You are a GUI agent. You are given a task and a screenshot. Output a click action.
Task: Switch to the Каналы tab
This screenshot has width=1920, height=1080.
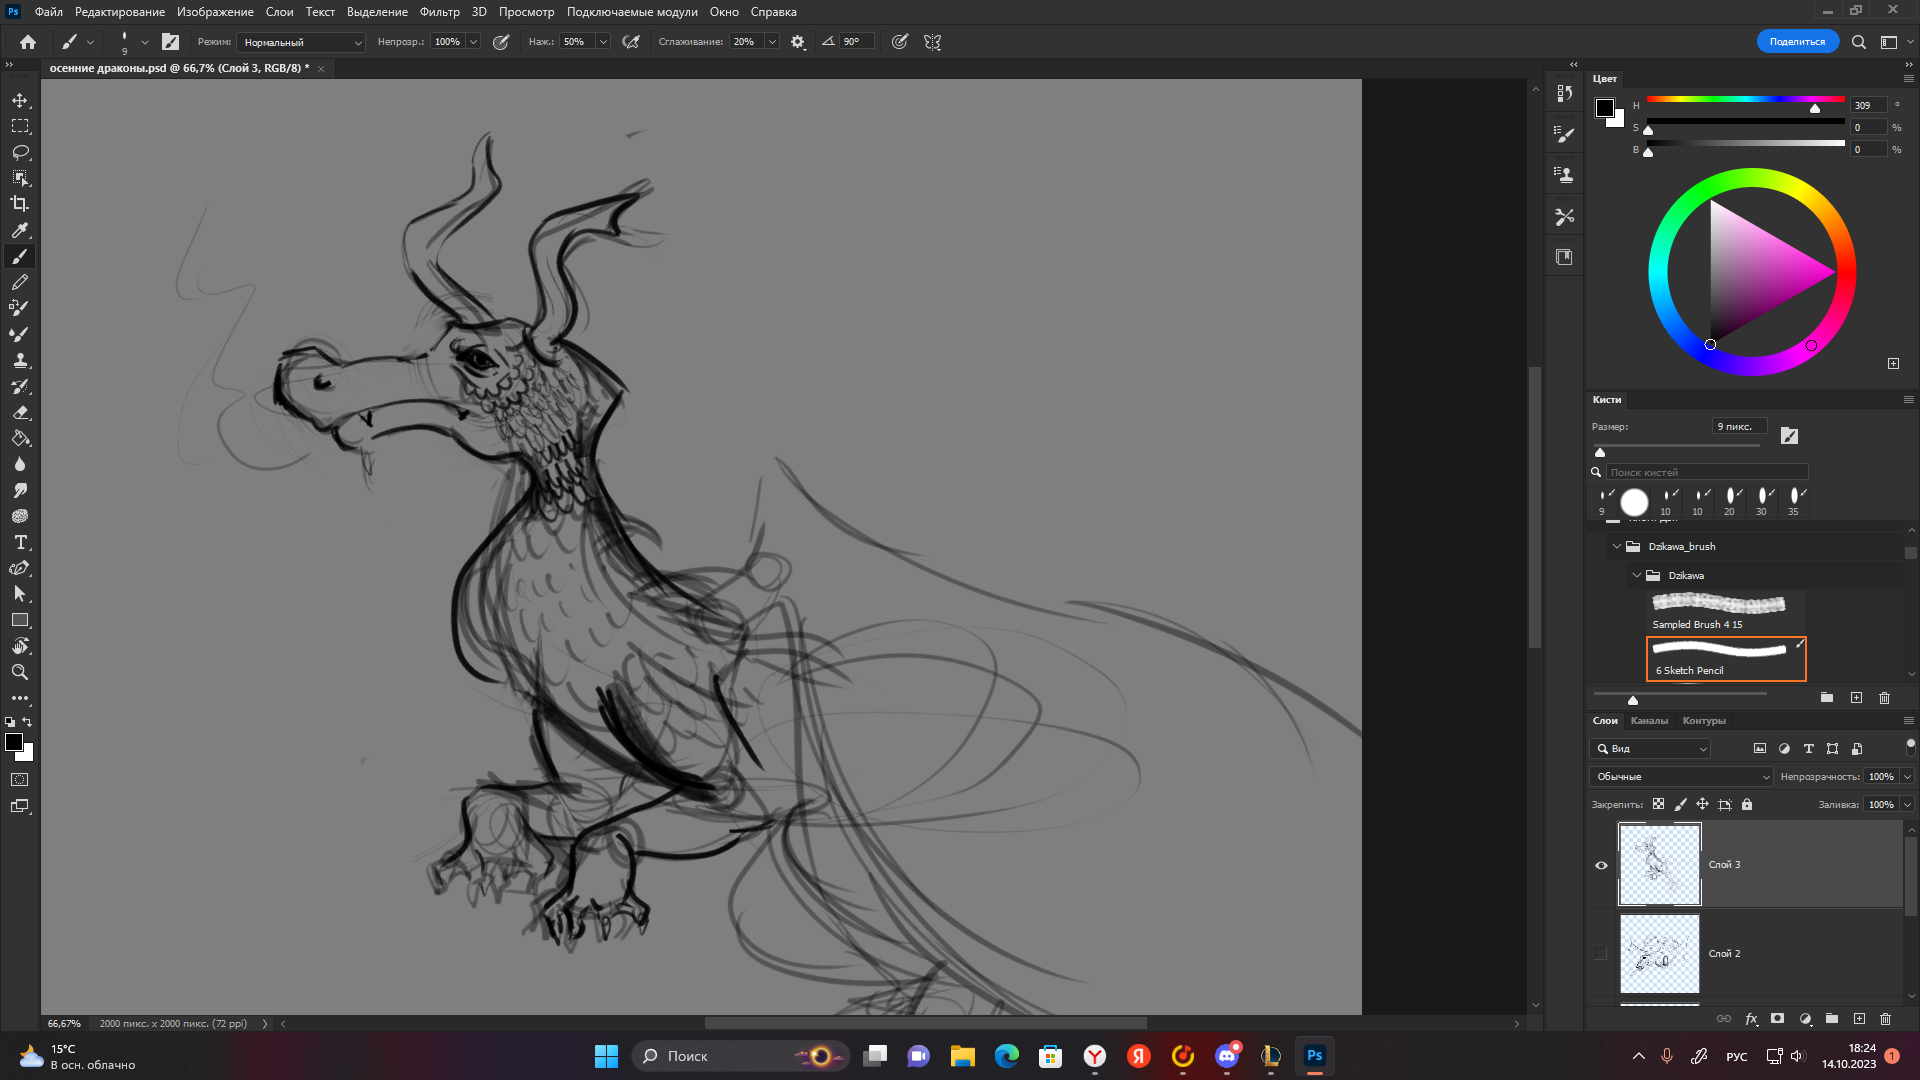click(1649, 720)
